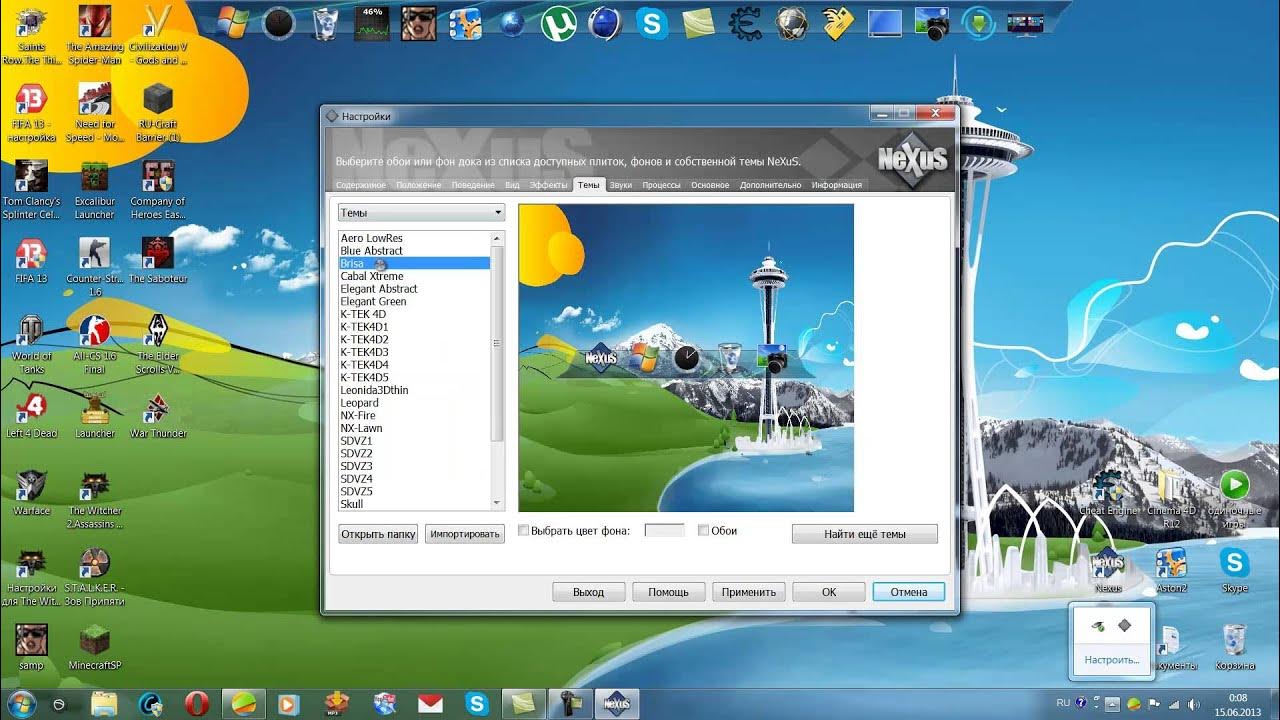Click the 'Открыть папку' button
The image size is (1280, 720).
[378, 534]
